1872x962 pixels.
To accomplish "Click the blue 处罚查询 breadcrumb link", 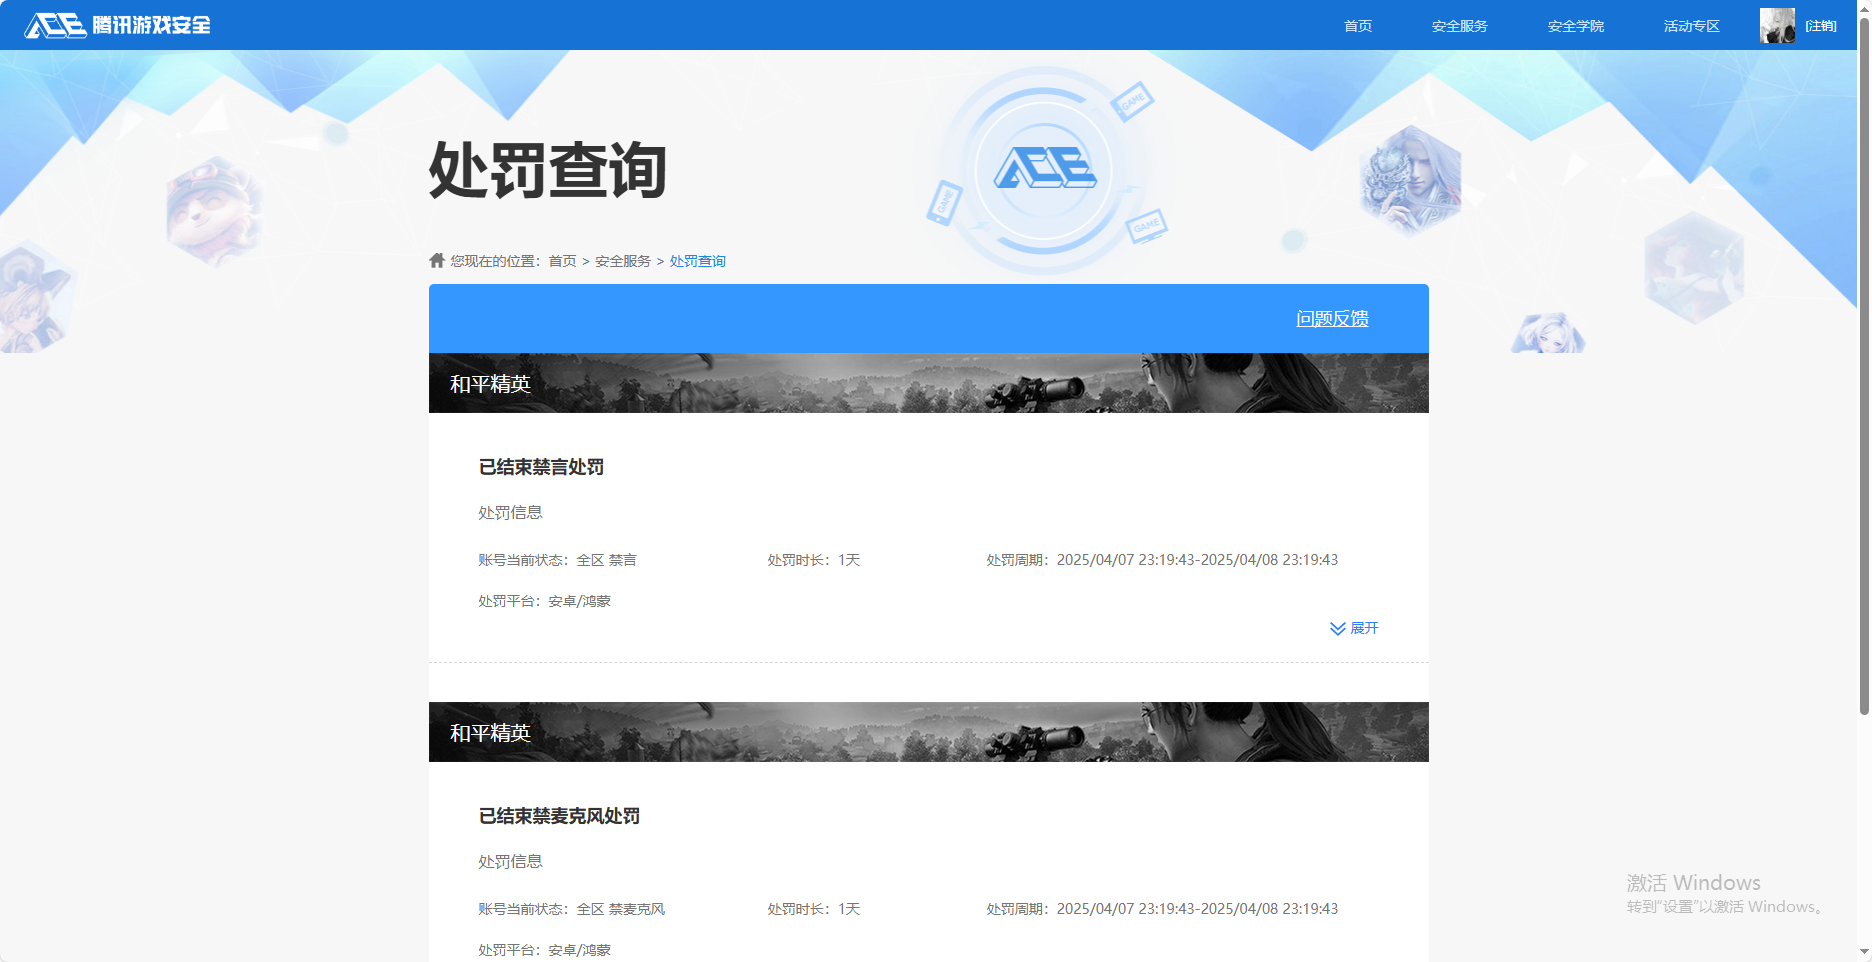I will (697, 261).
